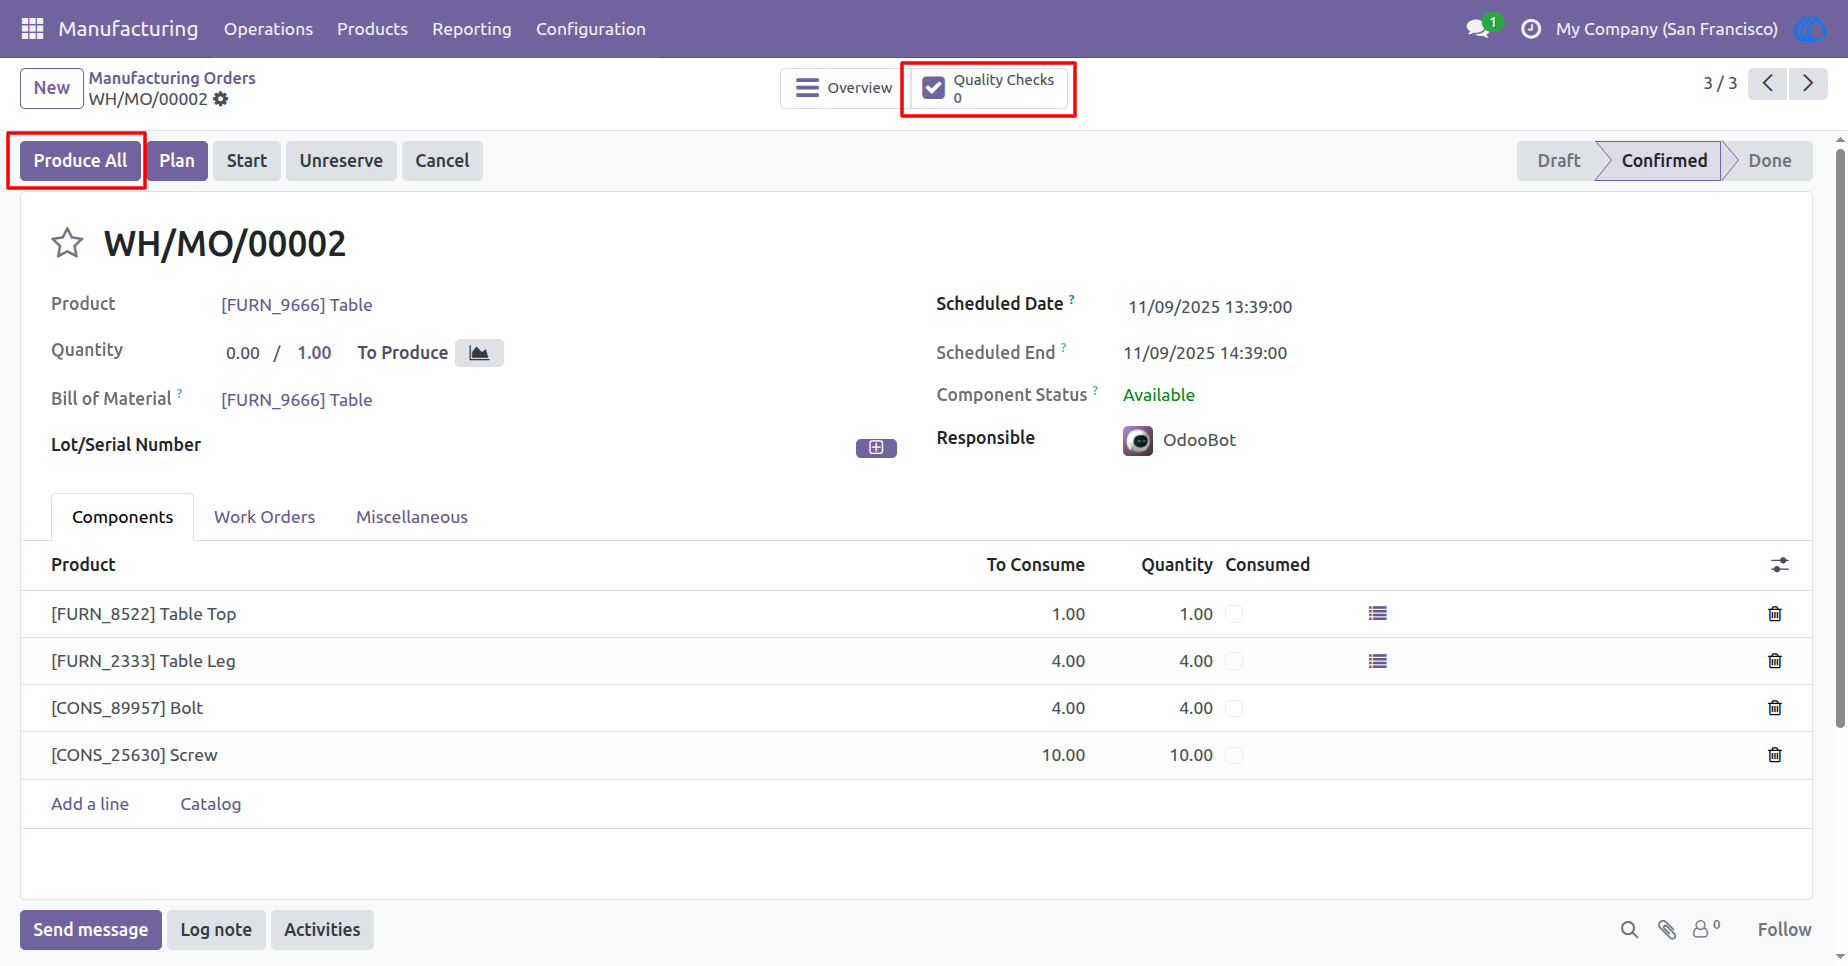Viewport: 1848px width, 966px height.
Task: Click the Unreserve button
Action: point(341,161)
